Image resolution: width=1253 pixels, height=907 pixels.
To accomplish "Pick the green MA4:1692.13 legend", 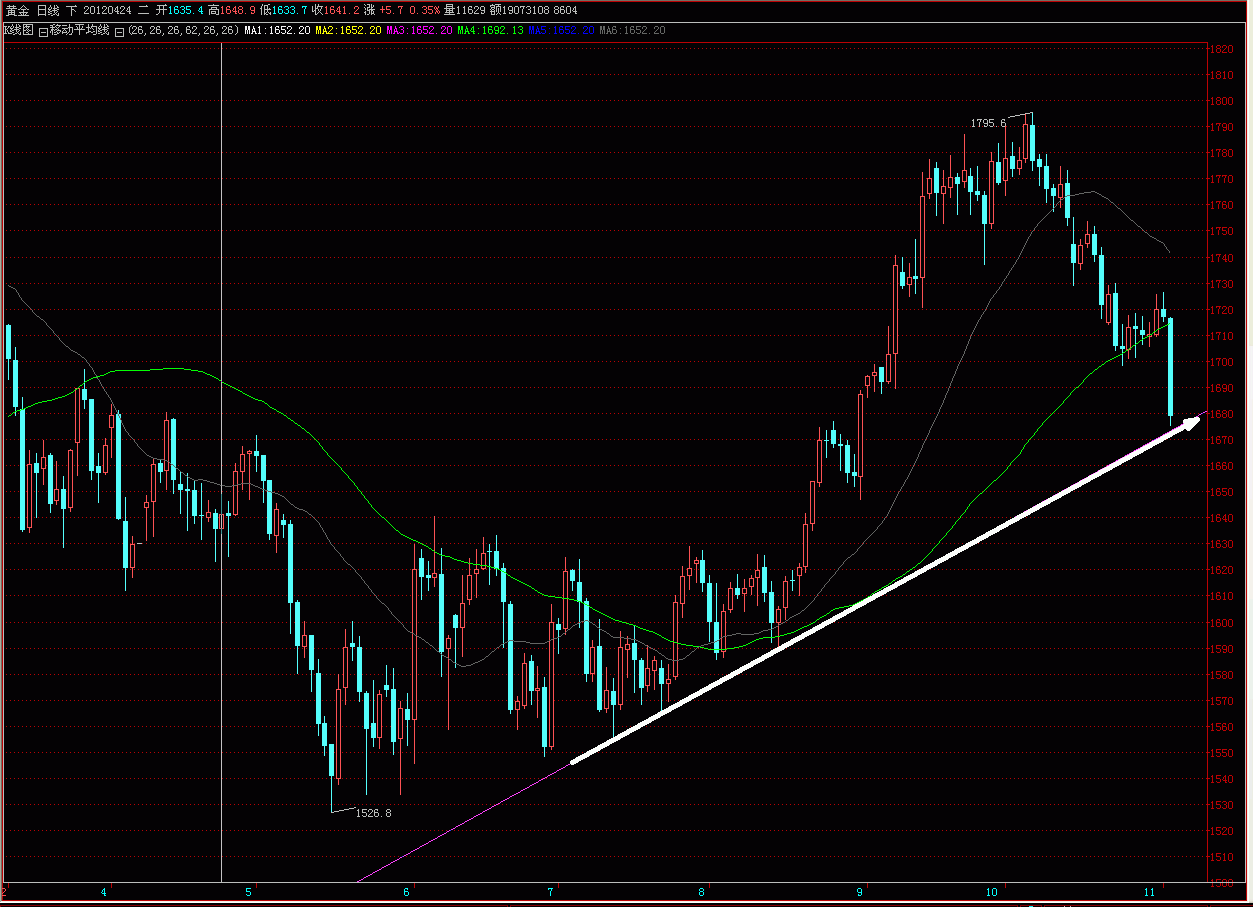I will pyautogui.click(x=490, y=30).
